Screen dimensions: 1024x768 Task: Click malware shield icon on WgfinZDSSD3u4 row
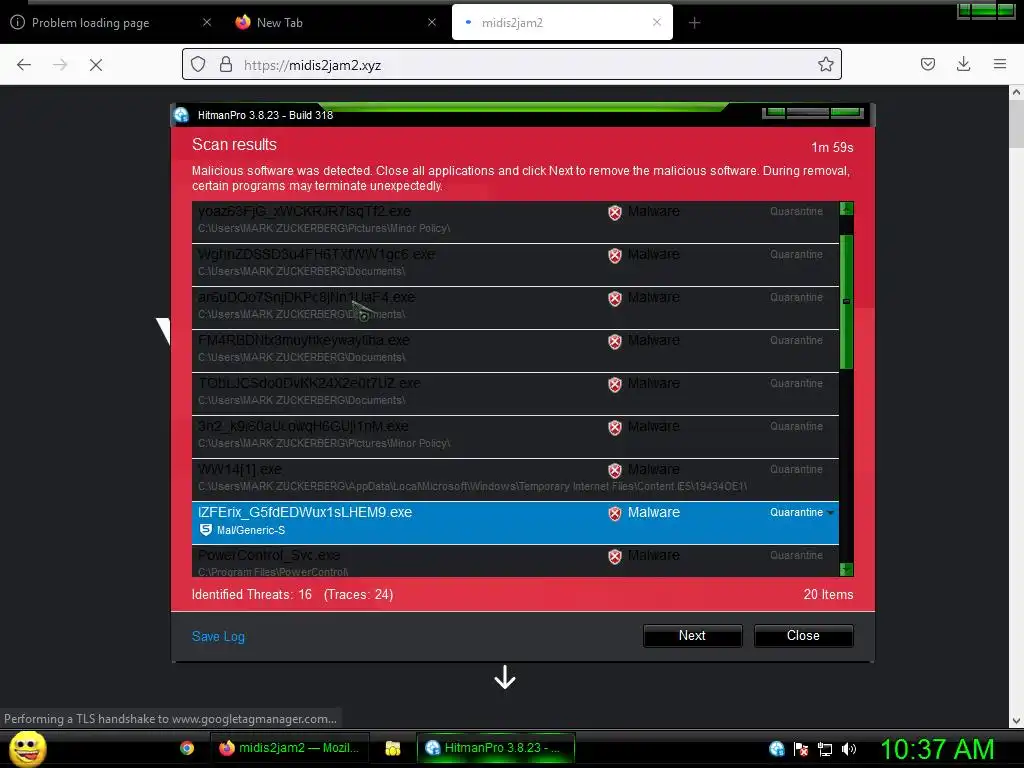(x=615, y=256)
